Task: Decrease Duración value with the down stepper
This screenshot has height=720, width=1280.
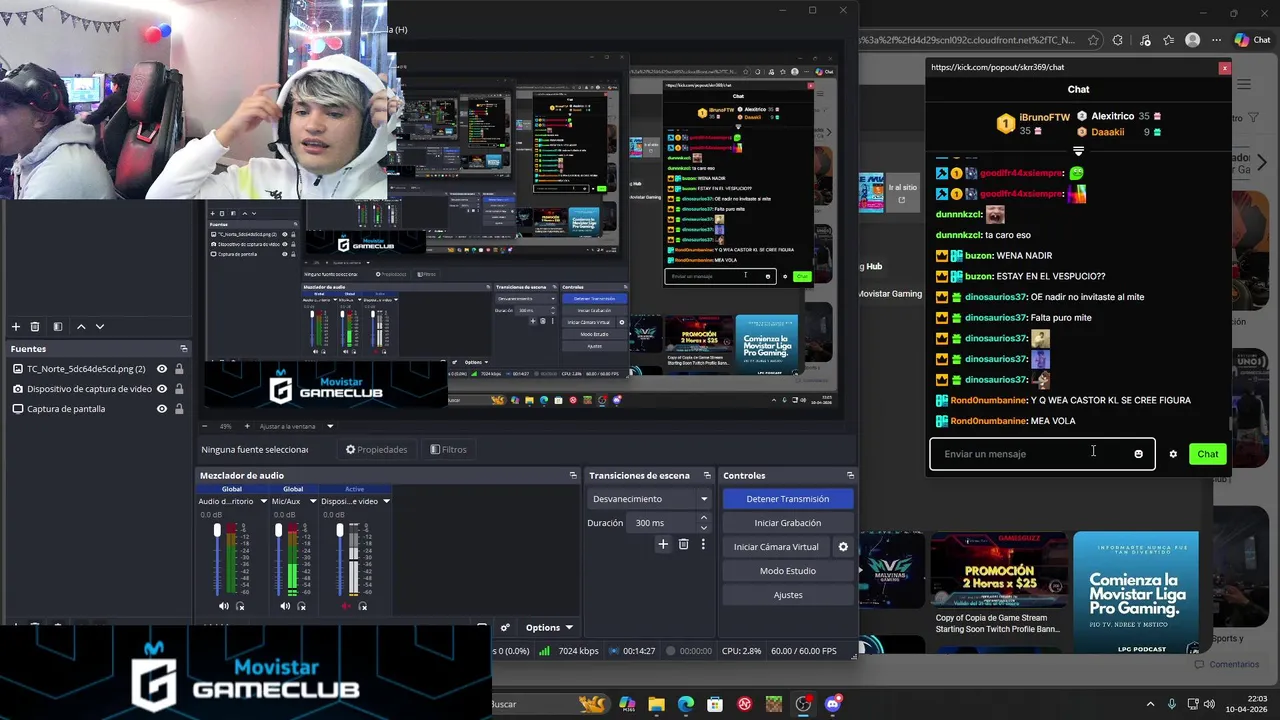Action: click(x=704, y=528)
